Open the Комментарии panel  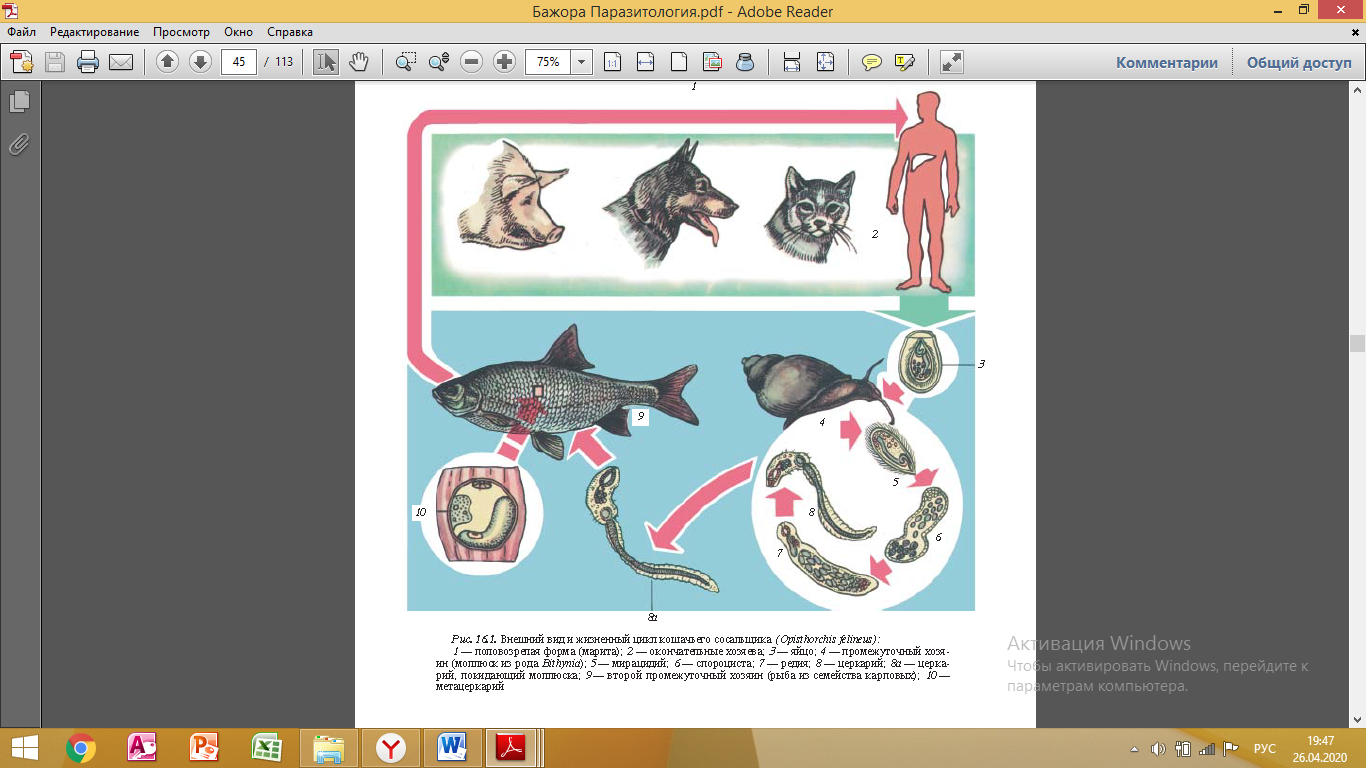[1167, 62]
